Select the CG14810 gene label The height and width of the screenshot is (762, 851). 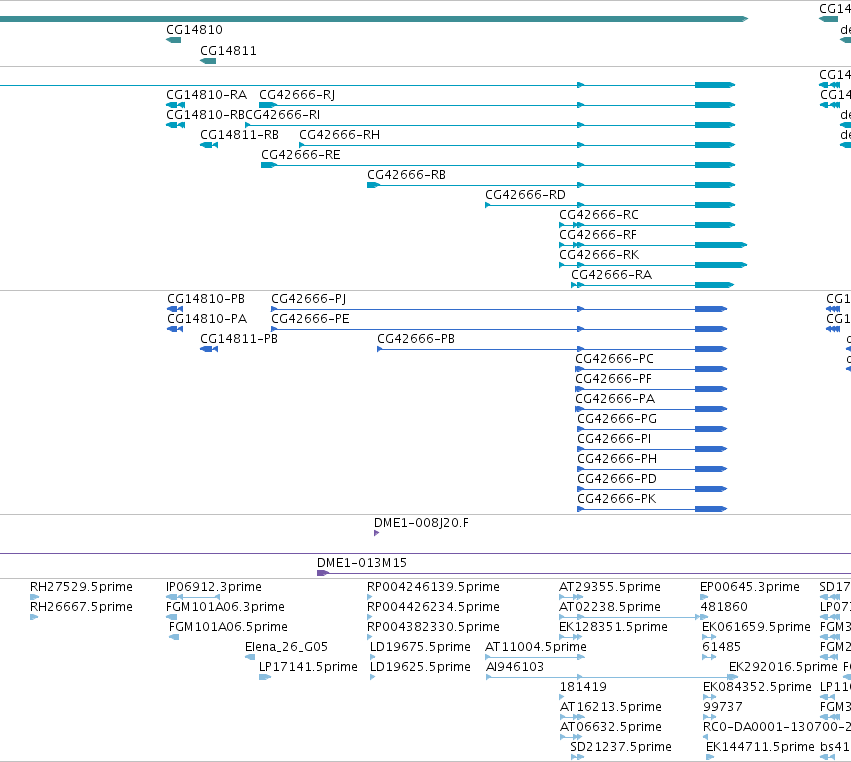[x=194, y=30]
